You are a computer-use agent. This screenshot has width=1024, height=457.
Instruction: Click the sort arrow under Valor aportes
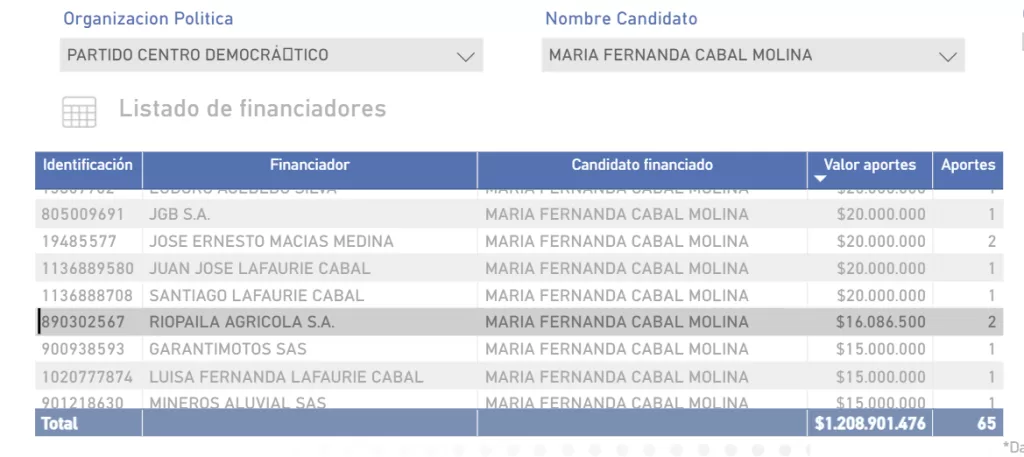pyautogui.click(x=821, y=179)
